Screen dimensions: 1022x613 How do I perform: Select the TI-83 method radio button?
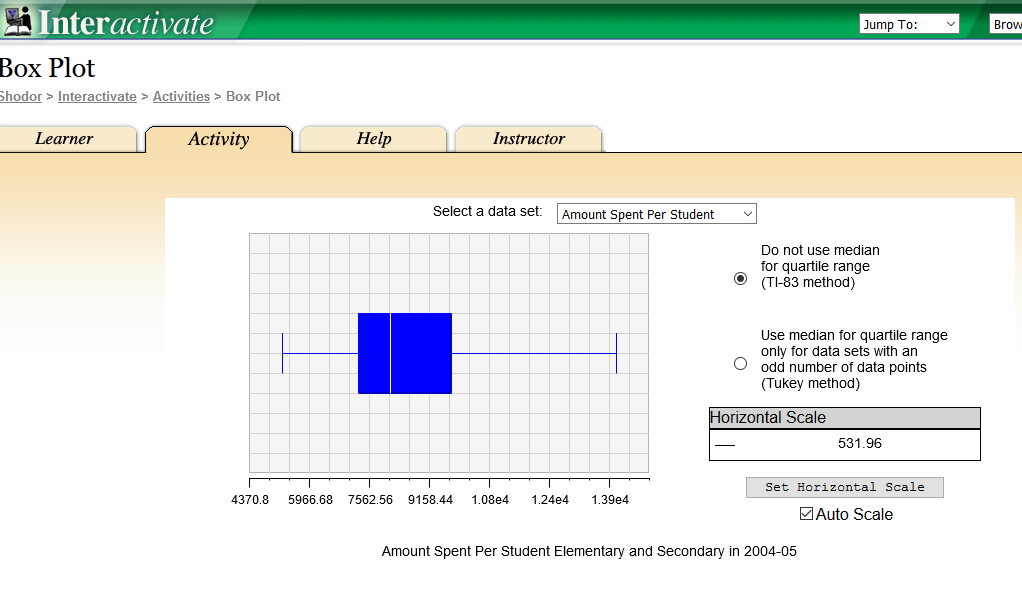(x=740, y=278)
